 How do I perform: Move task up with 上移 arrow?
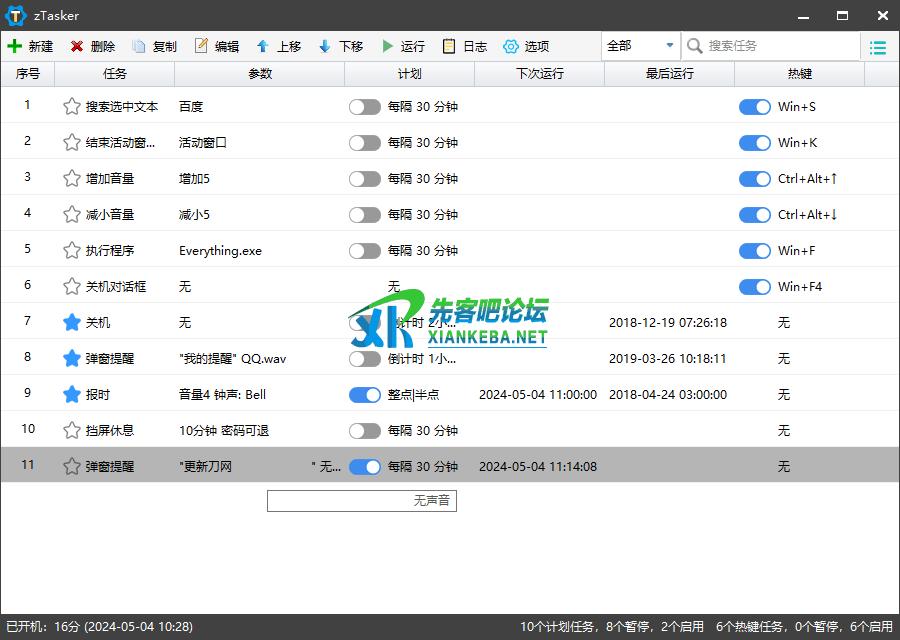coord(263,46)
